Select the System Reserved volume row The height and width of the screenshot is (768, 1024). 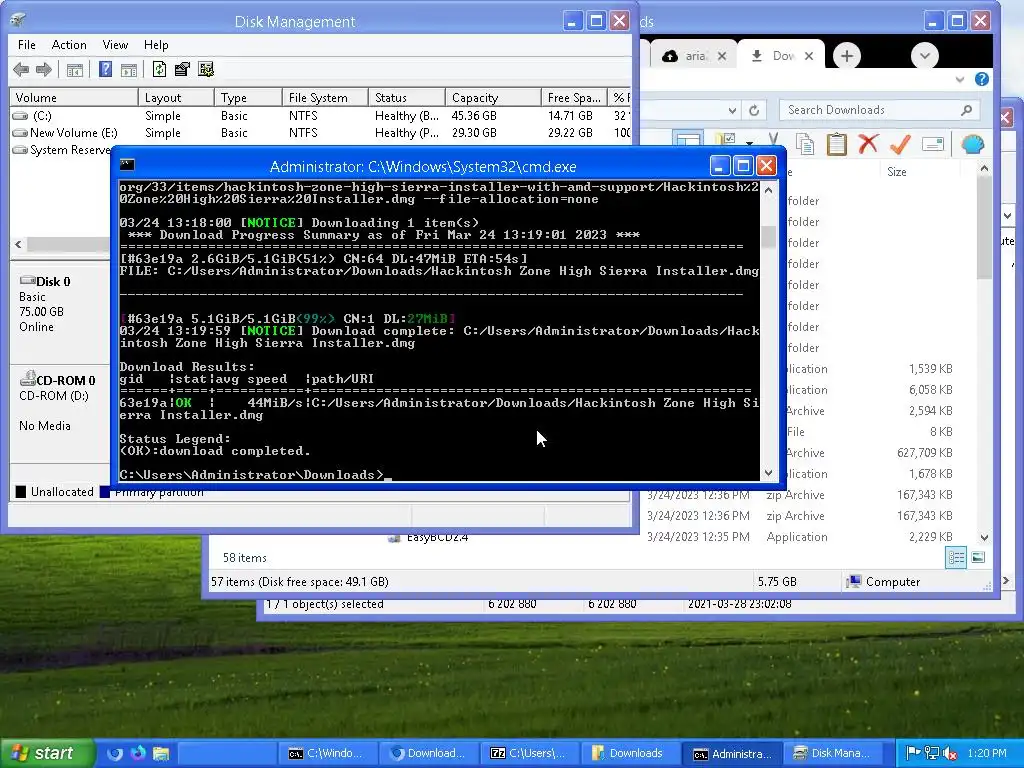pos(61,150)
